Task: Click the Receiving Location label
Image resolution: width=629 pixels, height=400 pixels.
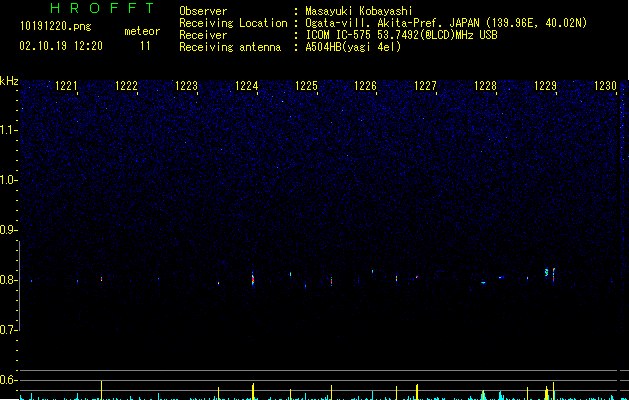Action: 233,23
